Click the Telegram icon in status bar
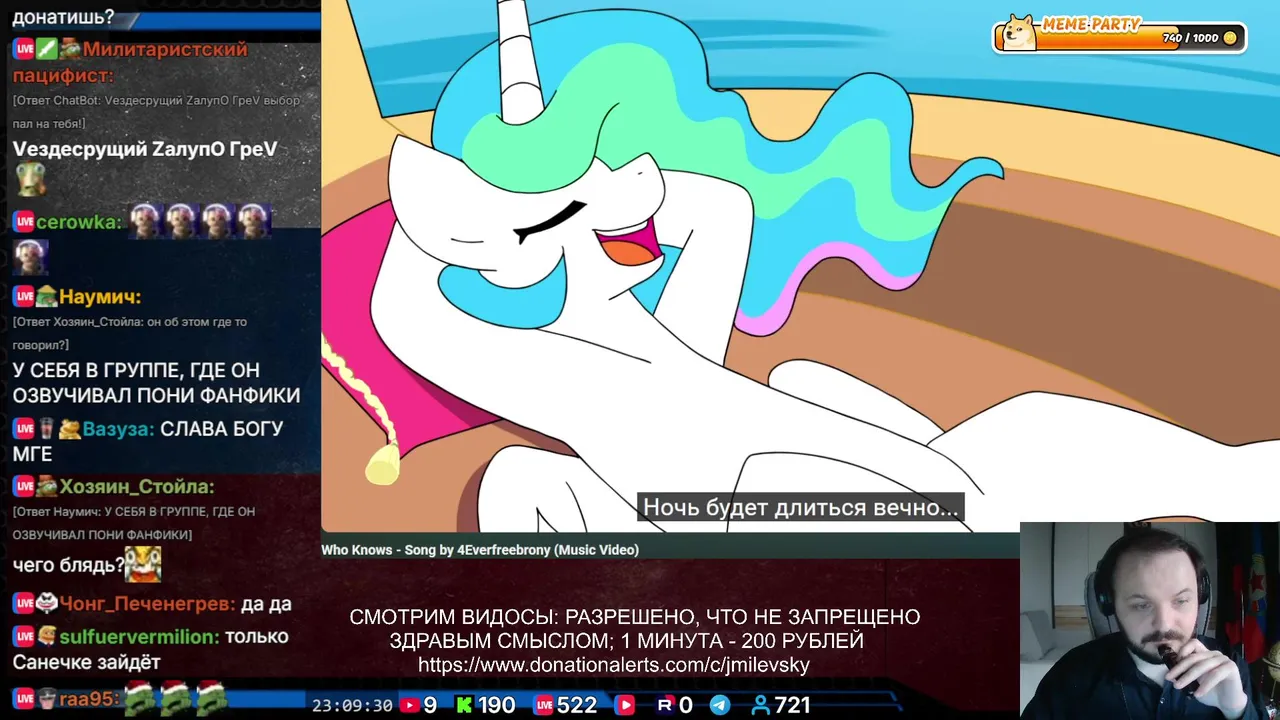Image resolution: width=1280 pixels, height=720 pixels. click(719, 705)
